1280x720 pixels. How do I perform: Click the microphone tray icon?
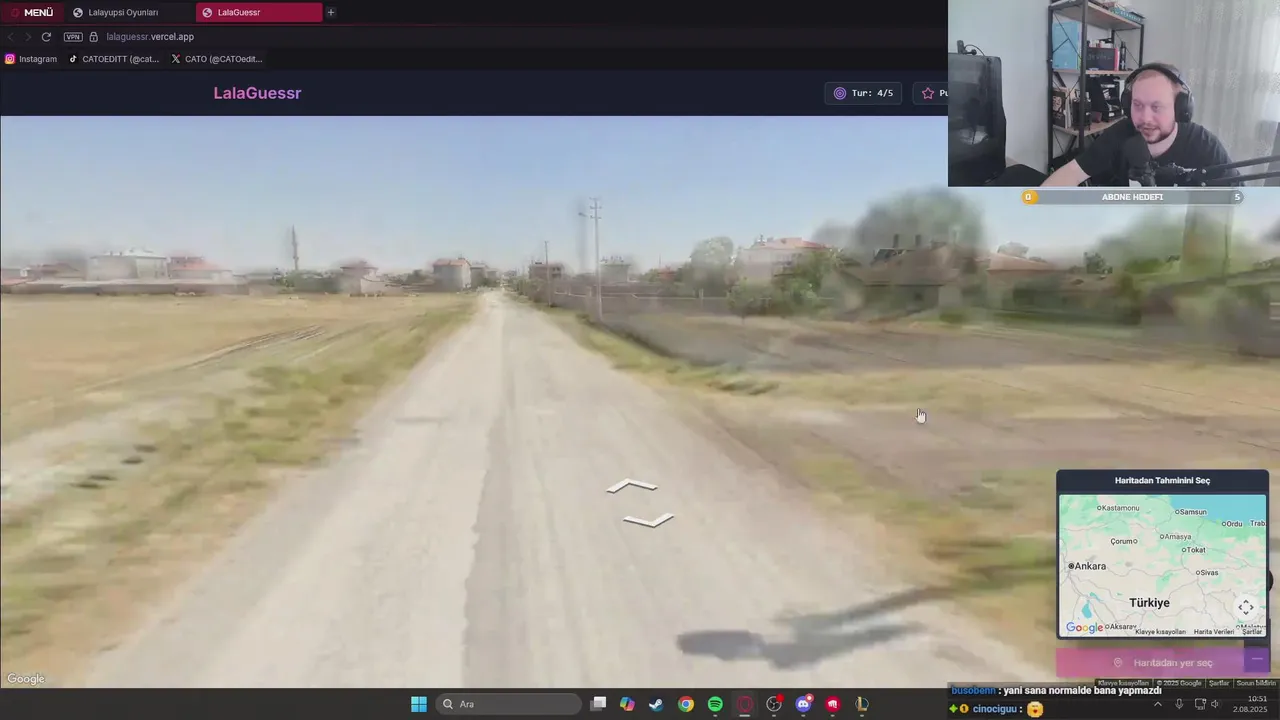coord(1179,704)
